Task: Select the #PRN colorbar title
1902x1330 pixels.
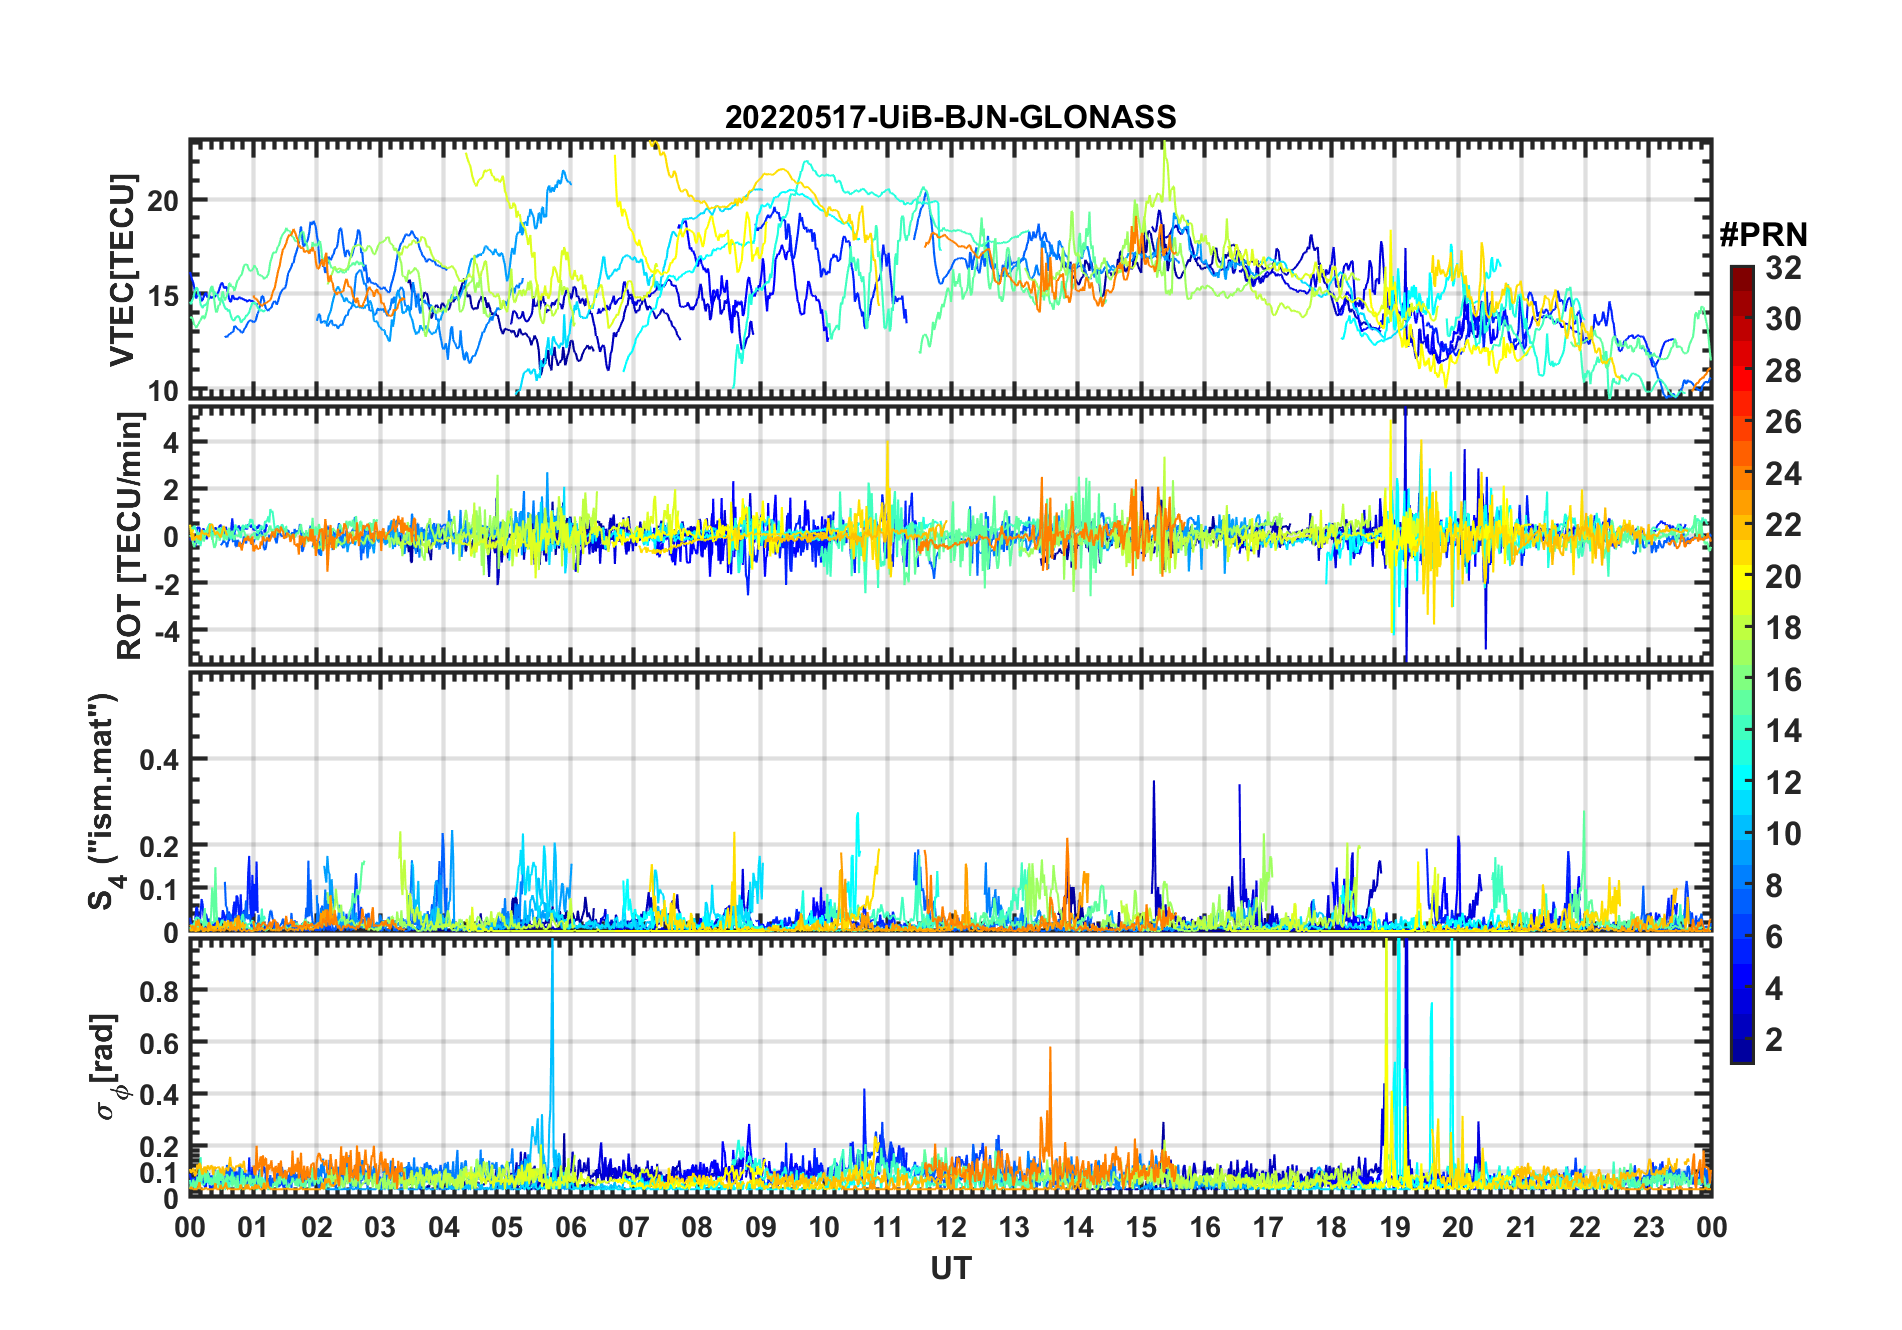Action: 1763,235
